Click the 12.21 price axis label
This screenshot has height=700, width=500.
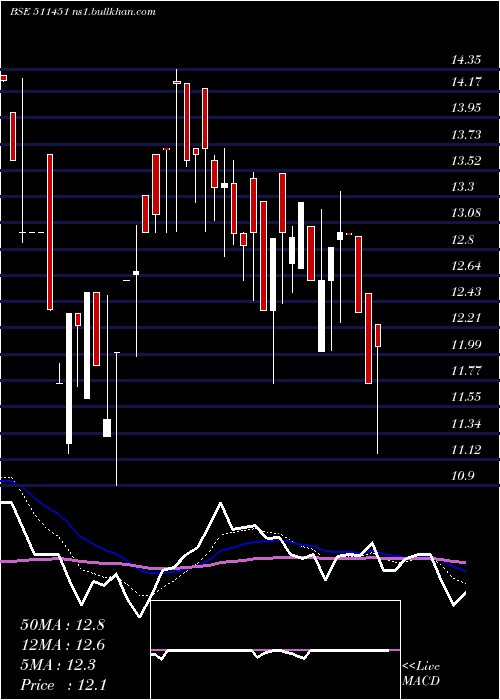pyautogui.click(x=466, y=318)
